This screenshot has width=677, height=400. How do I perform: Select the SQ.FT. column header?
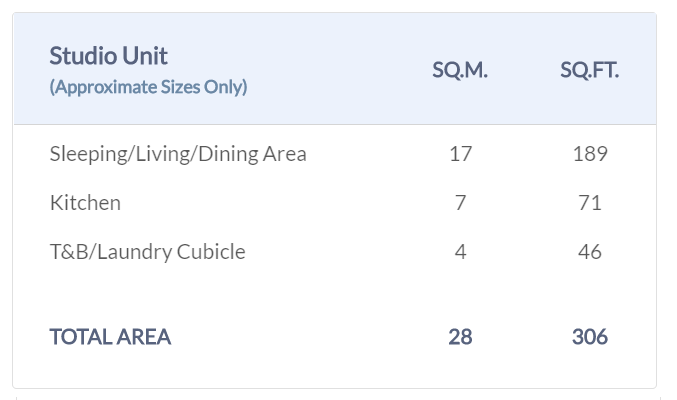(x=589, y=71)
